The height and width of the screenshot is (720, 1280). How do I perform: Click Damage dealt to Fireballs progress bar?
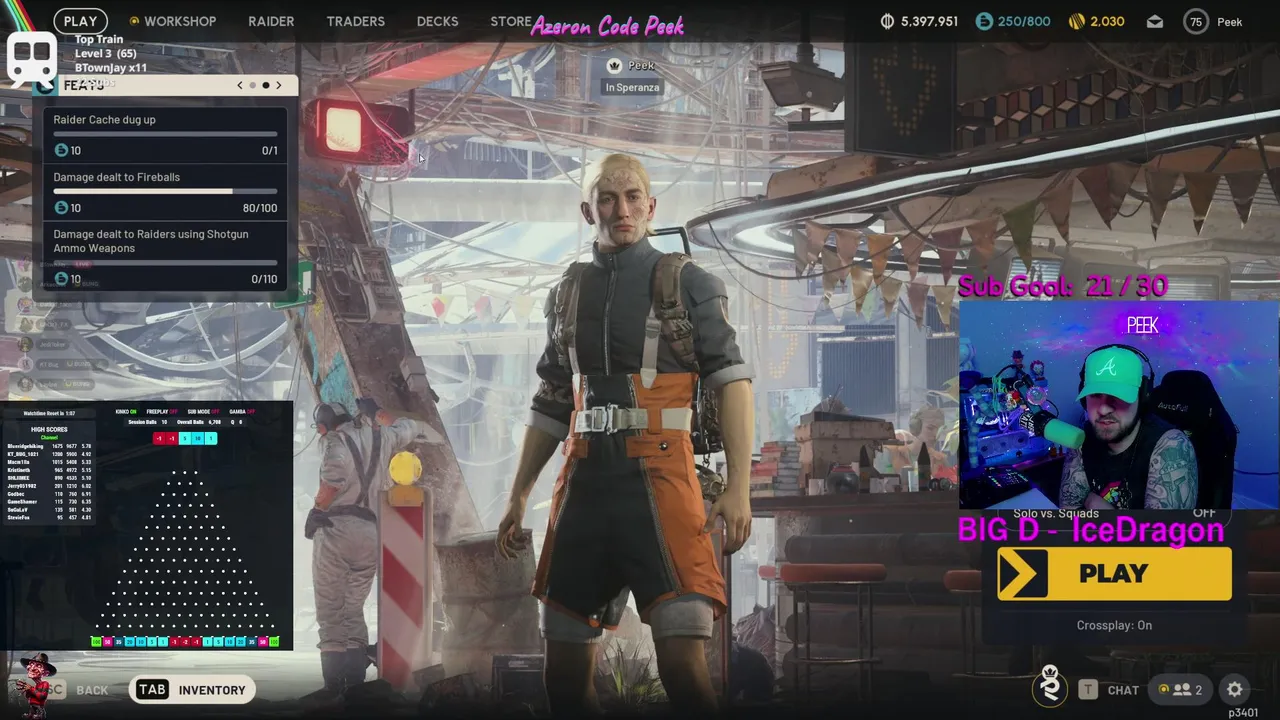point(165,191)
